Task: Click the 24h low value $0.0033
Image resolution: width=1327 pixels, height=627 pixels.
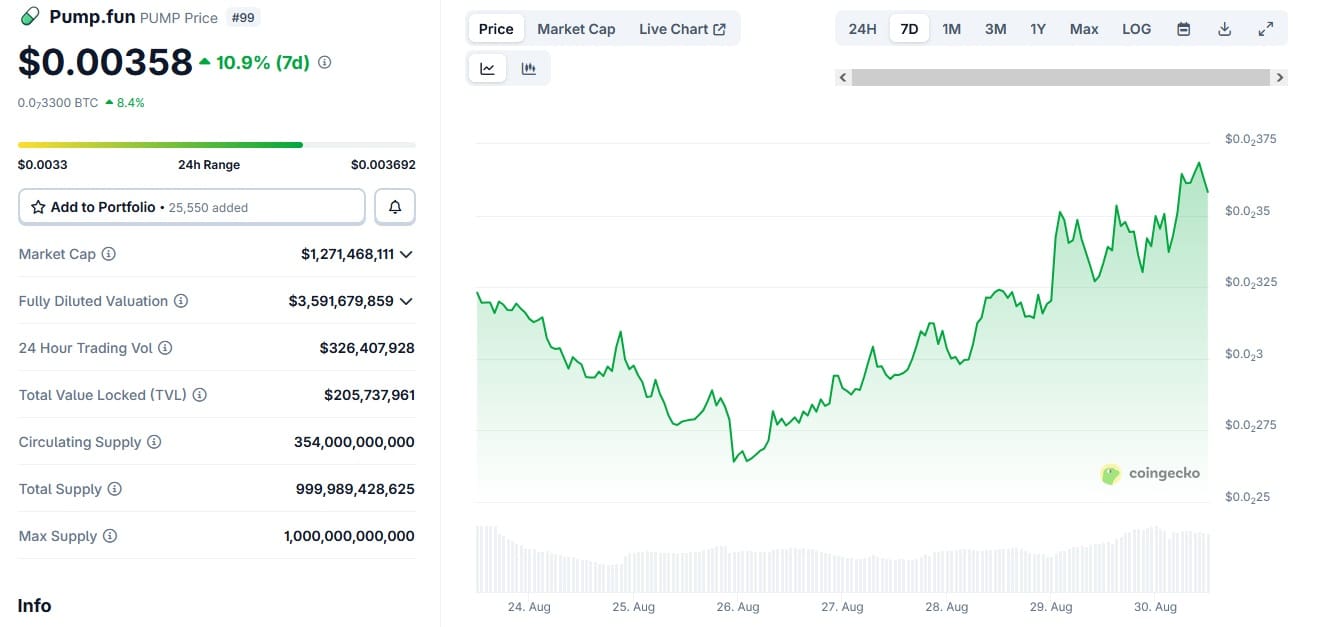Action: coord(43,165)
